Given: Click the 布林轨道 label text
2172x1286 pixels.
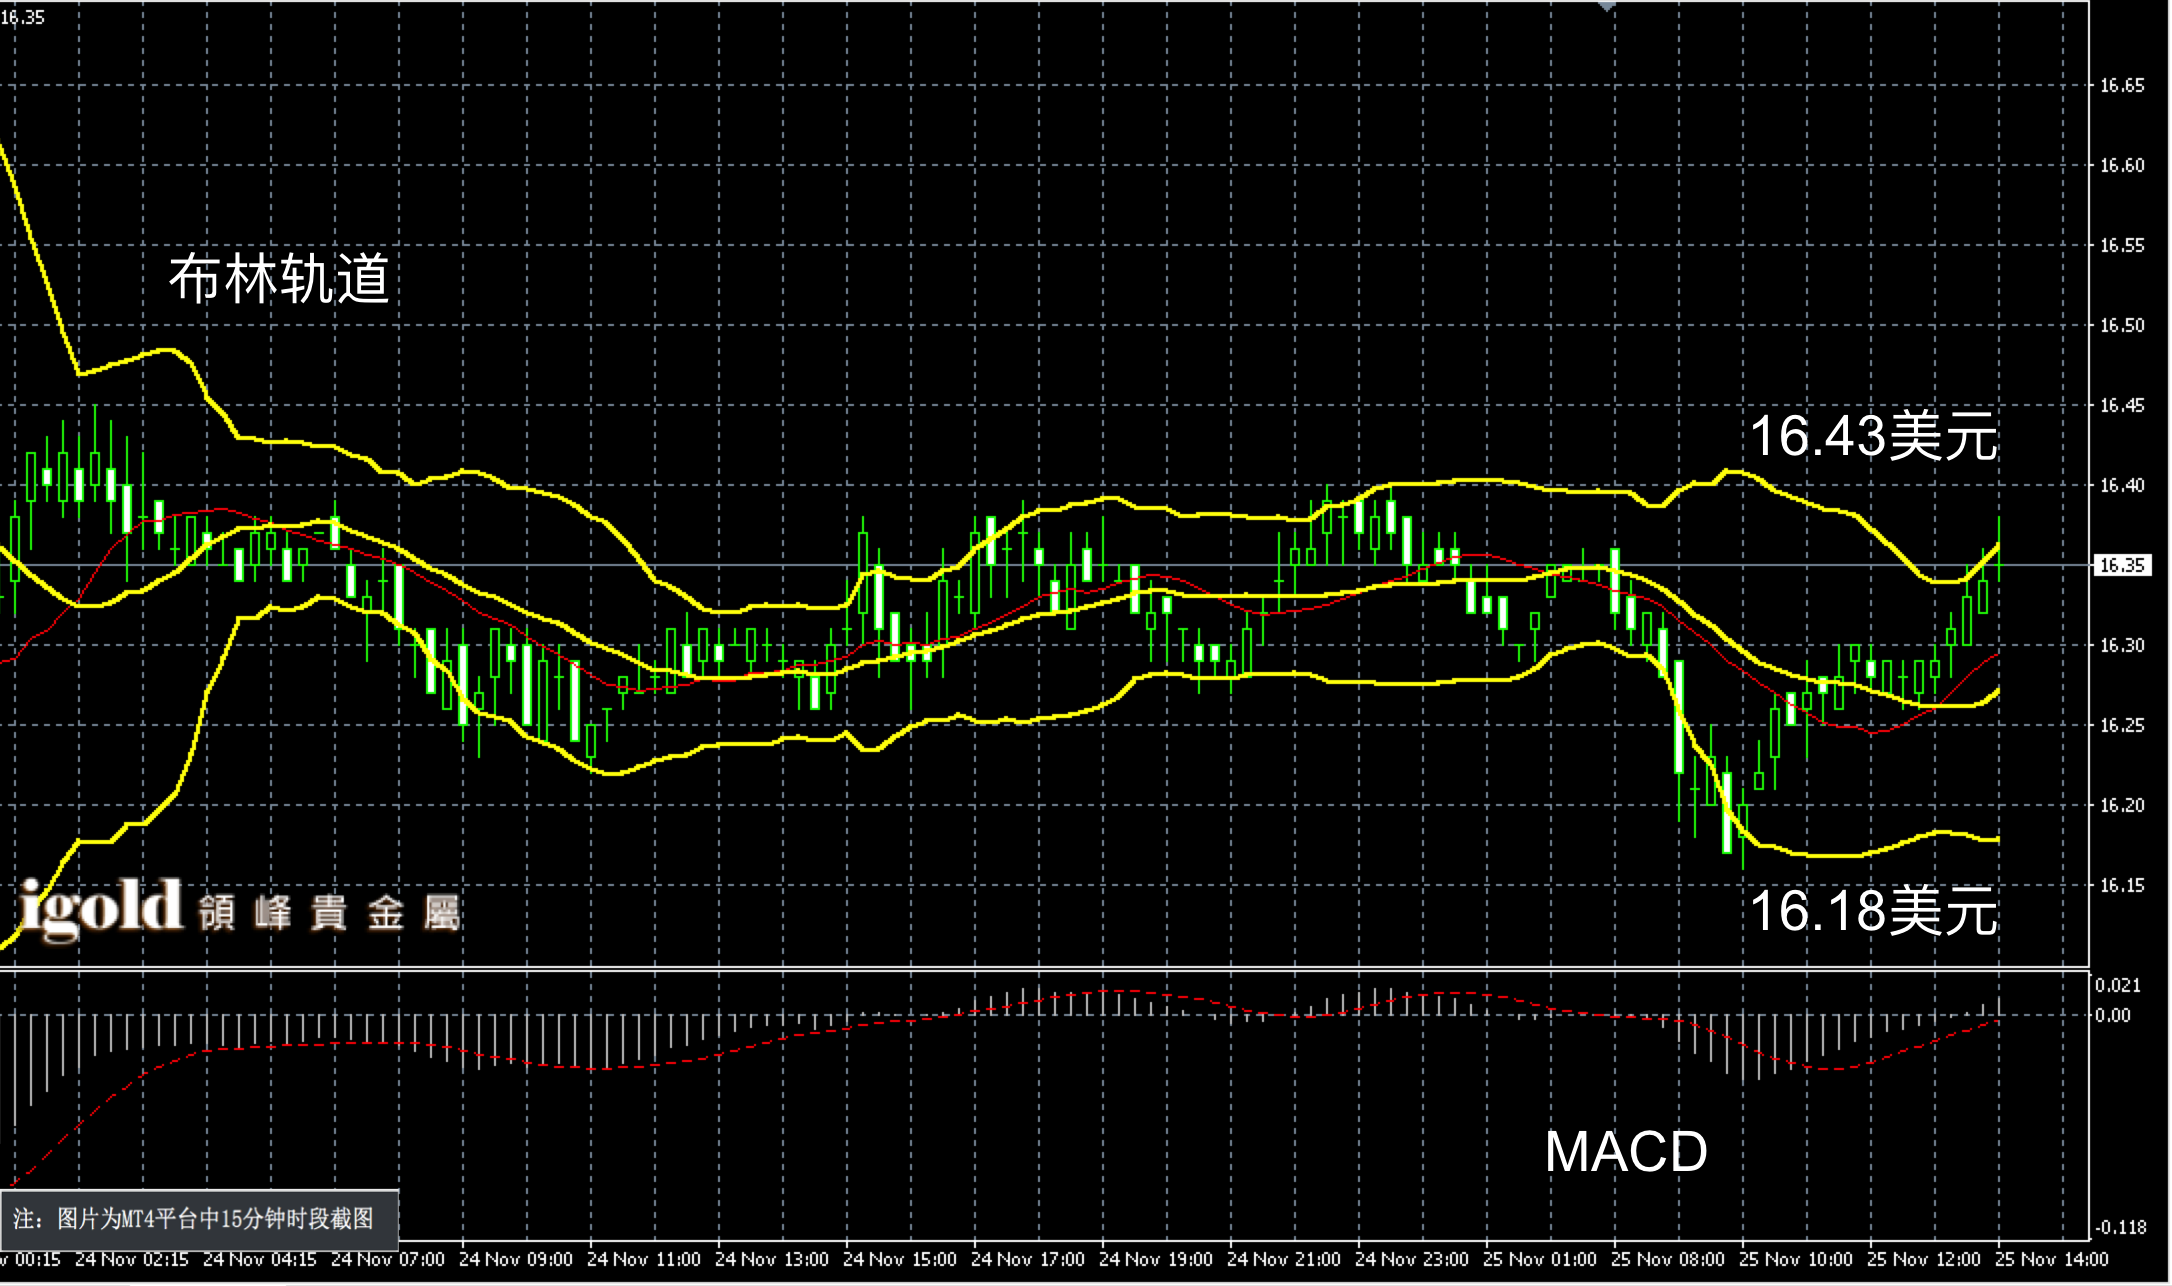Looking at the screenshot, I should (x=279, y=278).
